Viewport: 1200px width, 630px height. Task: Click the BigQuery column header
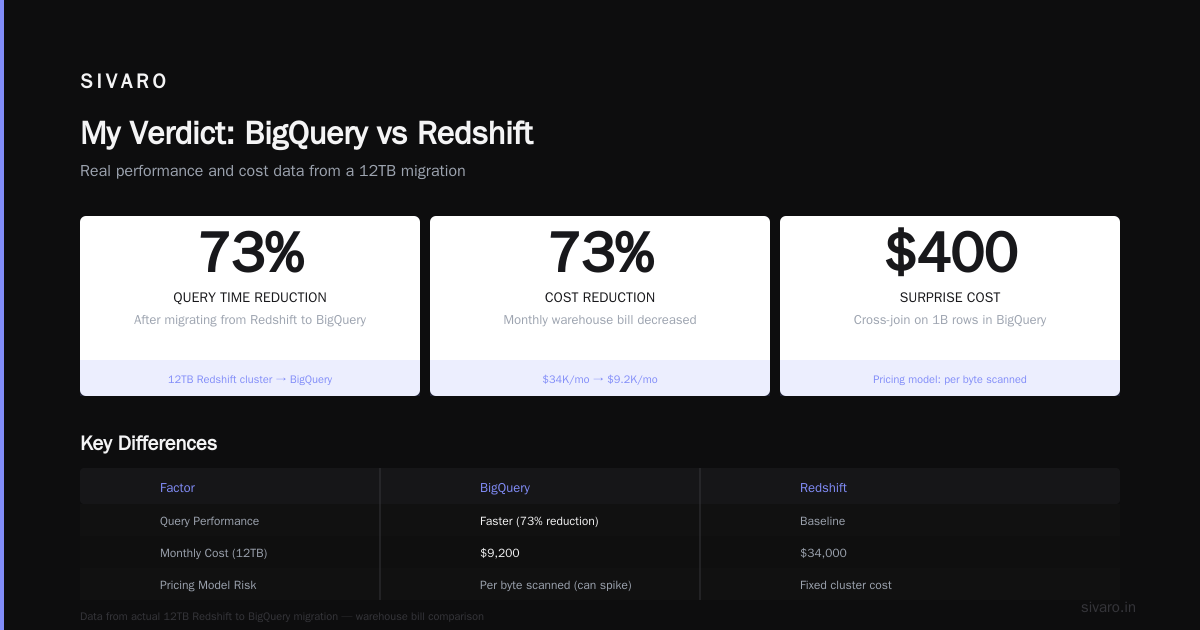505,488
